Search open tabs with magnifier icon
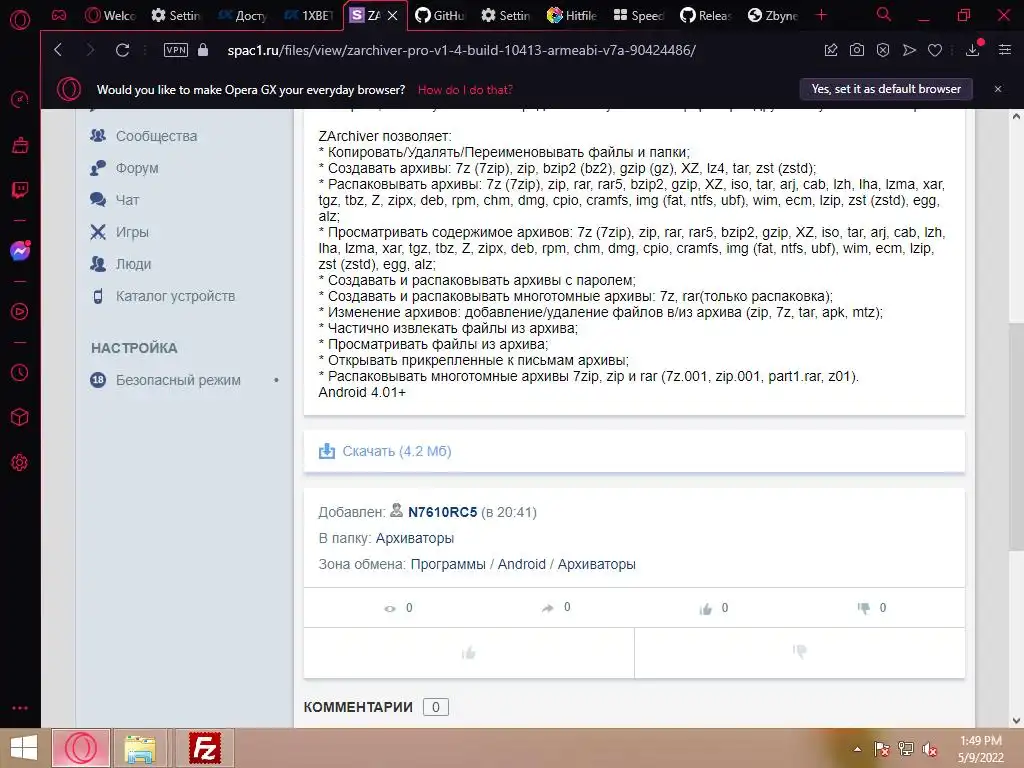 click(x=884, y=14)
